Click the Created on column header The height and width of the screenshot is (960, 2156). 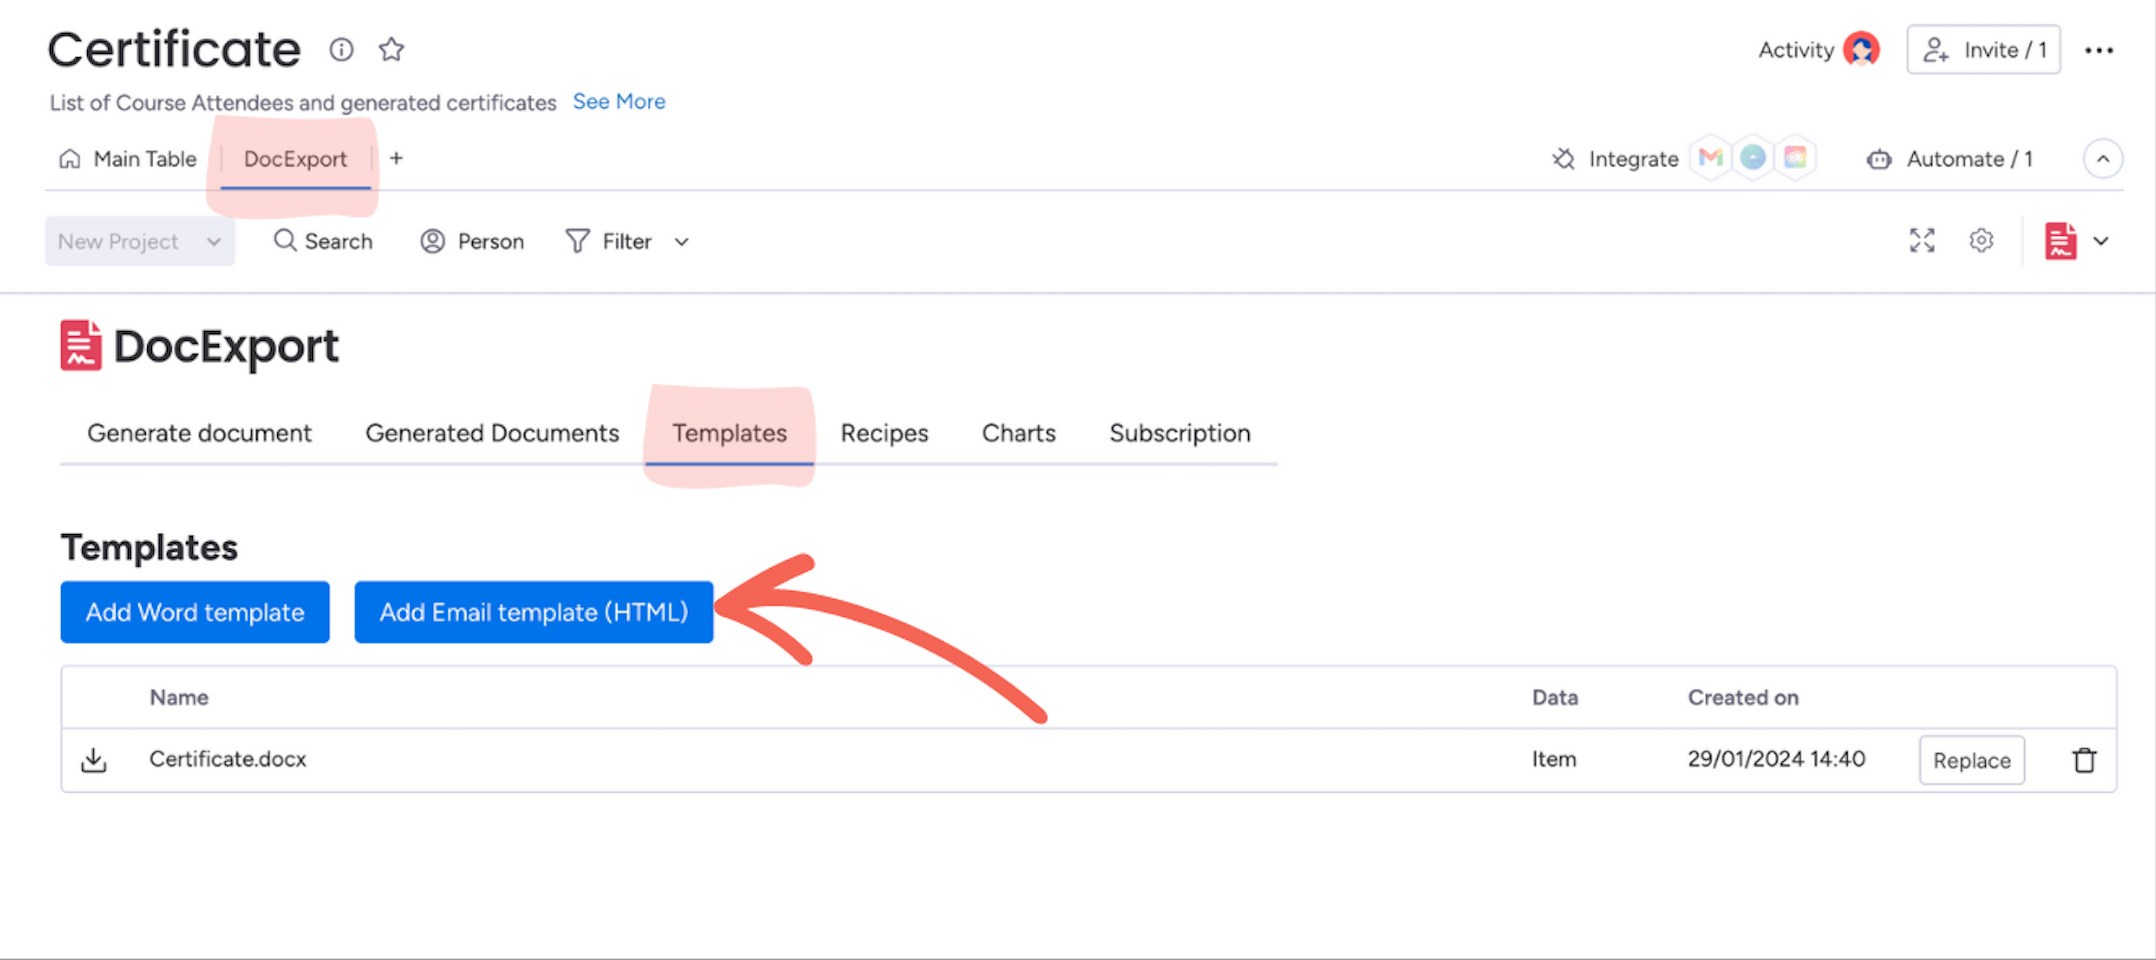1743,697
